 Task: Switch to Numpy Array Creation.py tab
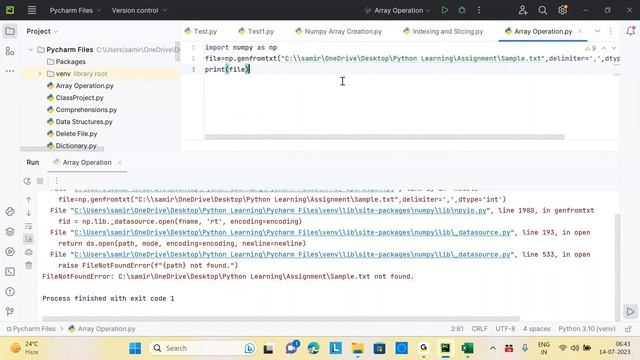[339, 31]
